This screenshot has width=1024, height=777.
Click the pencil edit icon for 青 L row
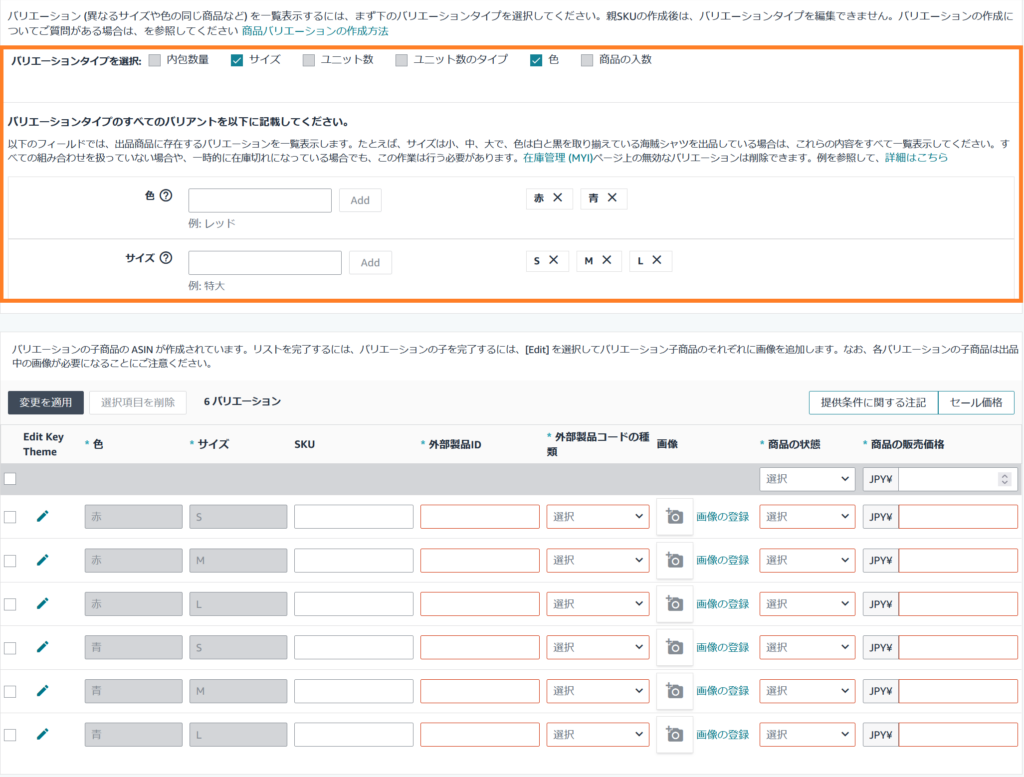point(42,734)
